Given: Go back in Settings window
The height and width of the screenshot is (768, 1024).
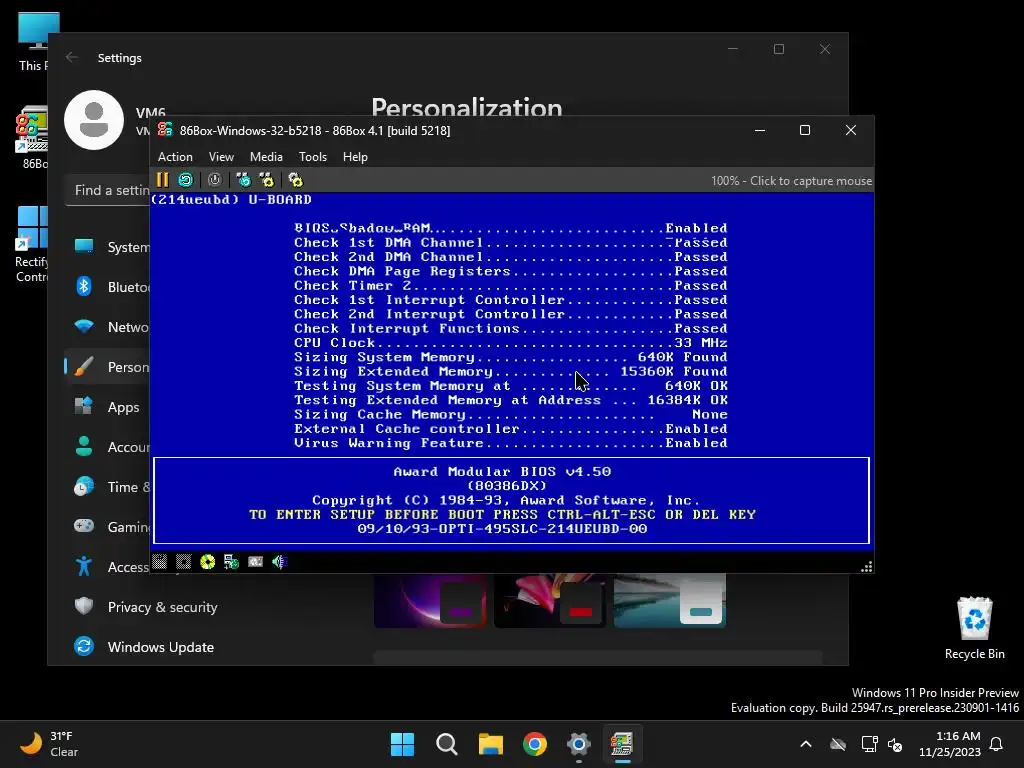Looking at the screenshot, I should [72, 57].
